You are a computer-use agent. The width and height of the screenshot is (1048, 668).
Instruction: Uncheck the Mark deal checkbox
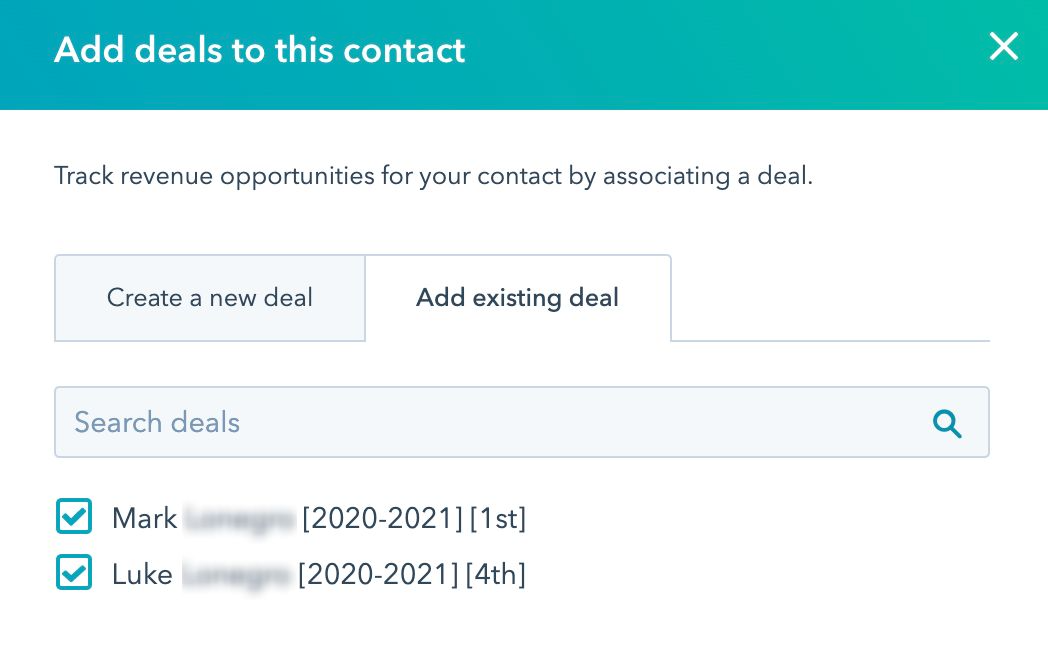(74, 518)
